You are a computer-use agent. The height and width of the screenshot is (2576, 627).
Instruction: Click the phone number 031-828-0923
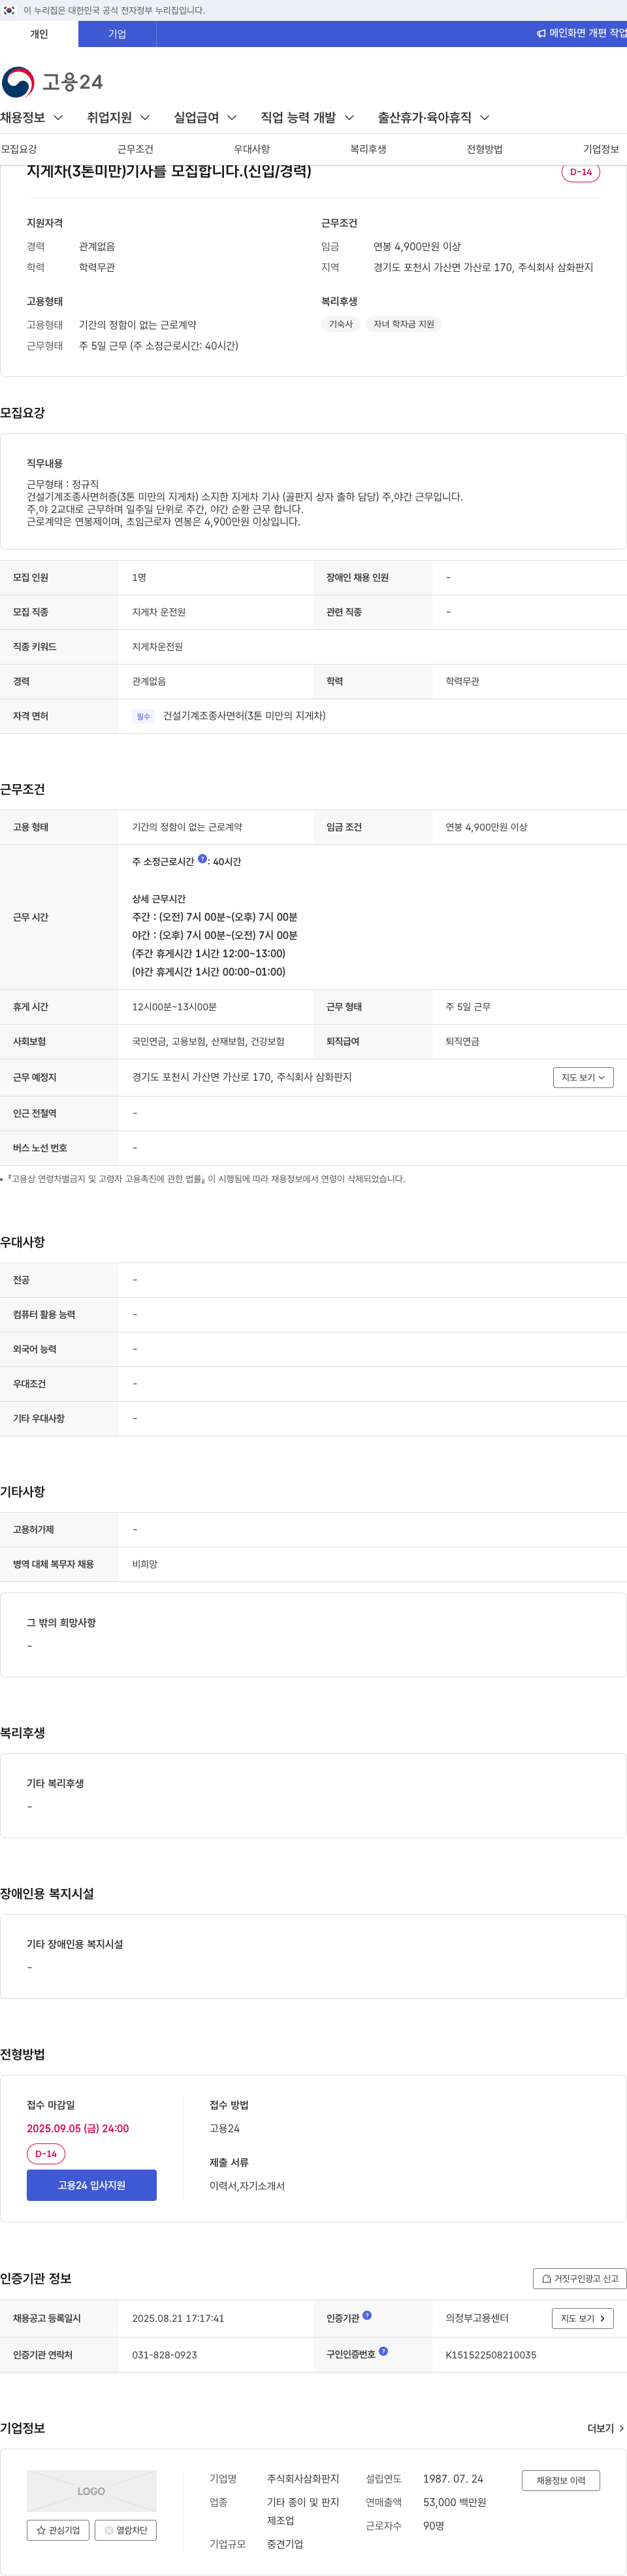165,2355
